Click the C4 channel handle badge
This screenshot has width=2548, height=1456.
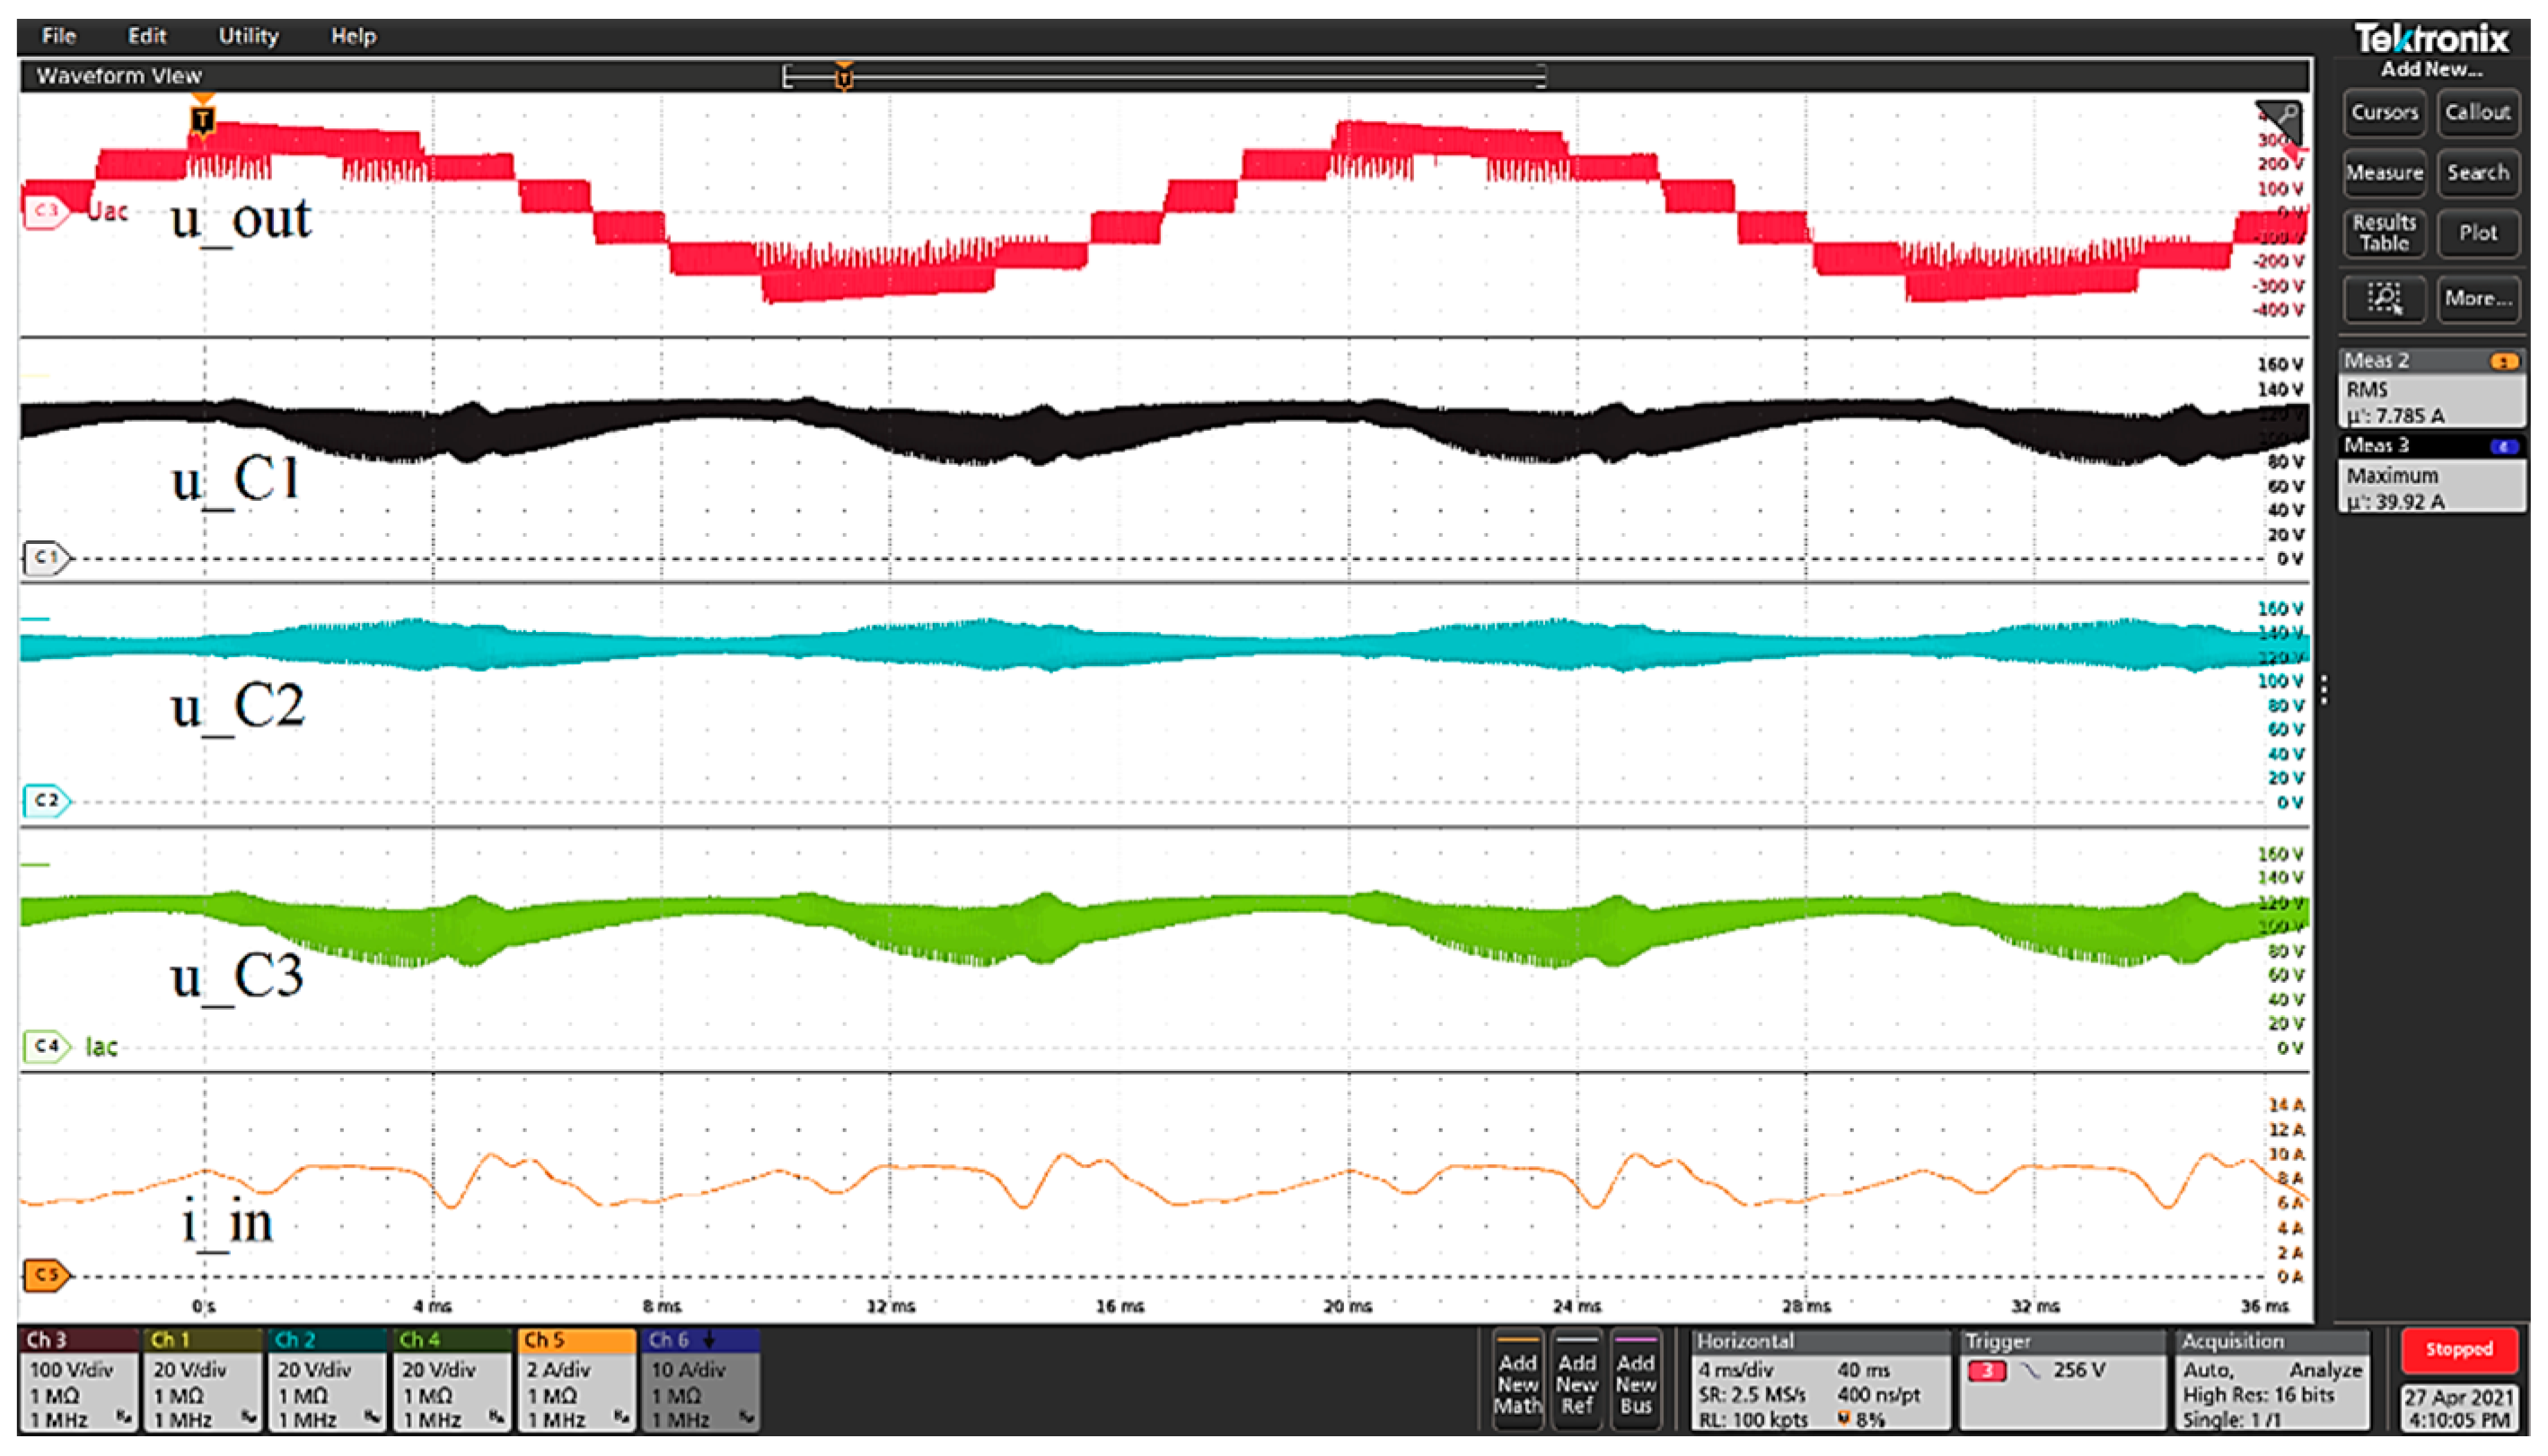(46, 1047)
